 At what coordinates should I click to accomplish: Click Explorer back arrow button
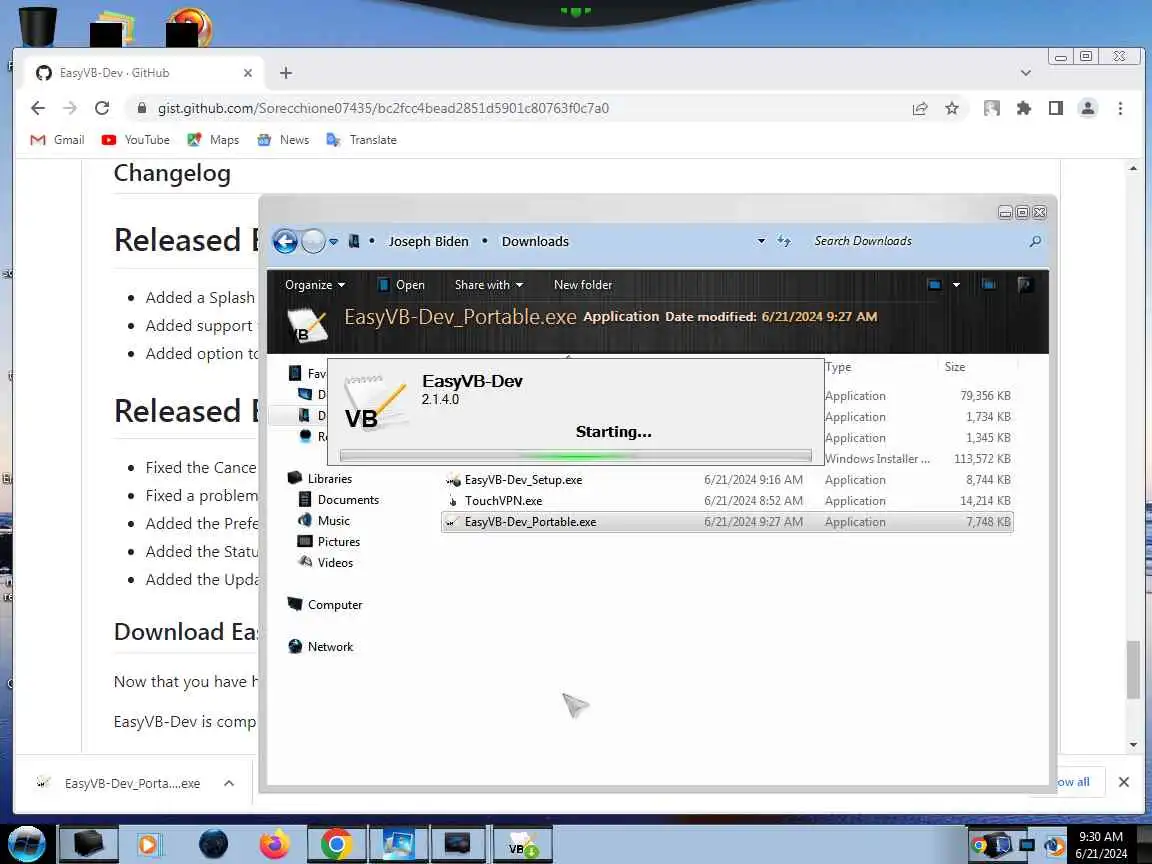click(x=286, y=241)
